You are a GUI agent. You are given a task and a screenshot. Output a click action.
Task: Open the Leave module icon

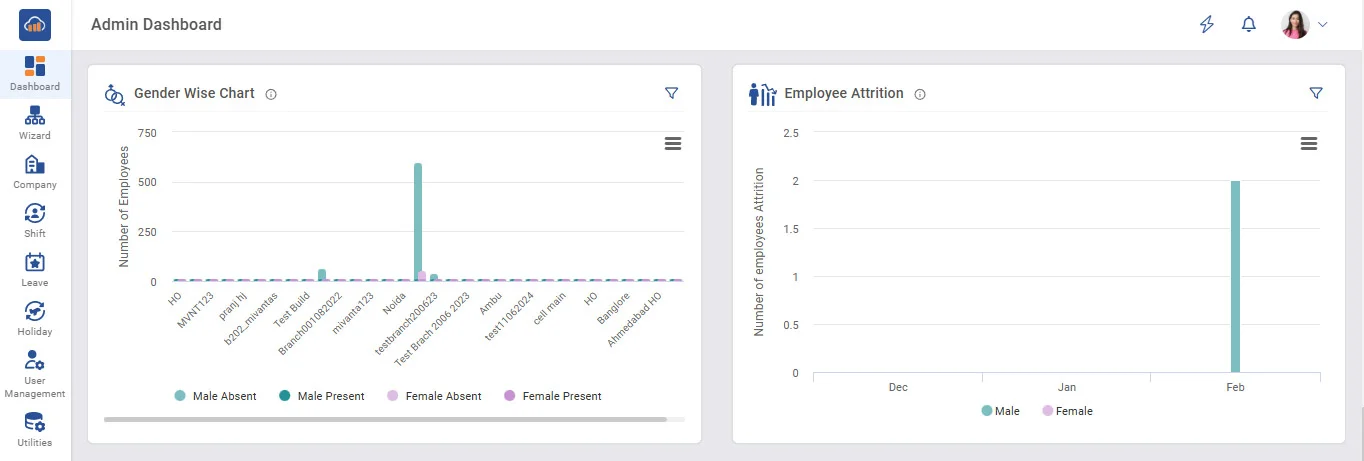pyautogui.click(x=35, y=269)
